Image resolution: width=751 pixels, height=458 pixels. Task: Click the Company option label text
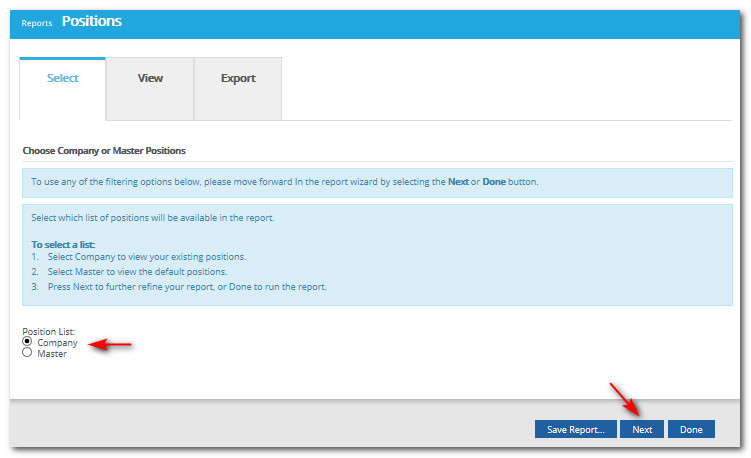[57, 343]
